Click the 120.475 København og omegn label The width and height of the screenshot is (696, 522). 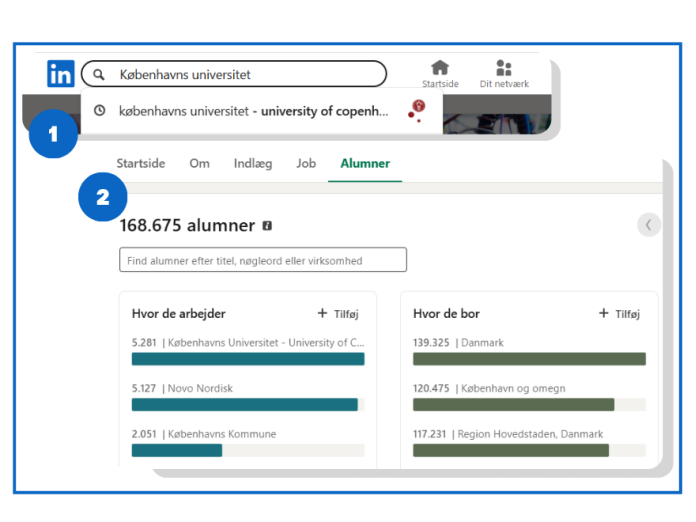tap(489, 388)
